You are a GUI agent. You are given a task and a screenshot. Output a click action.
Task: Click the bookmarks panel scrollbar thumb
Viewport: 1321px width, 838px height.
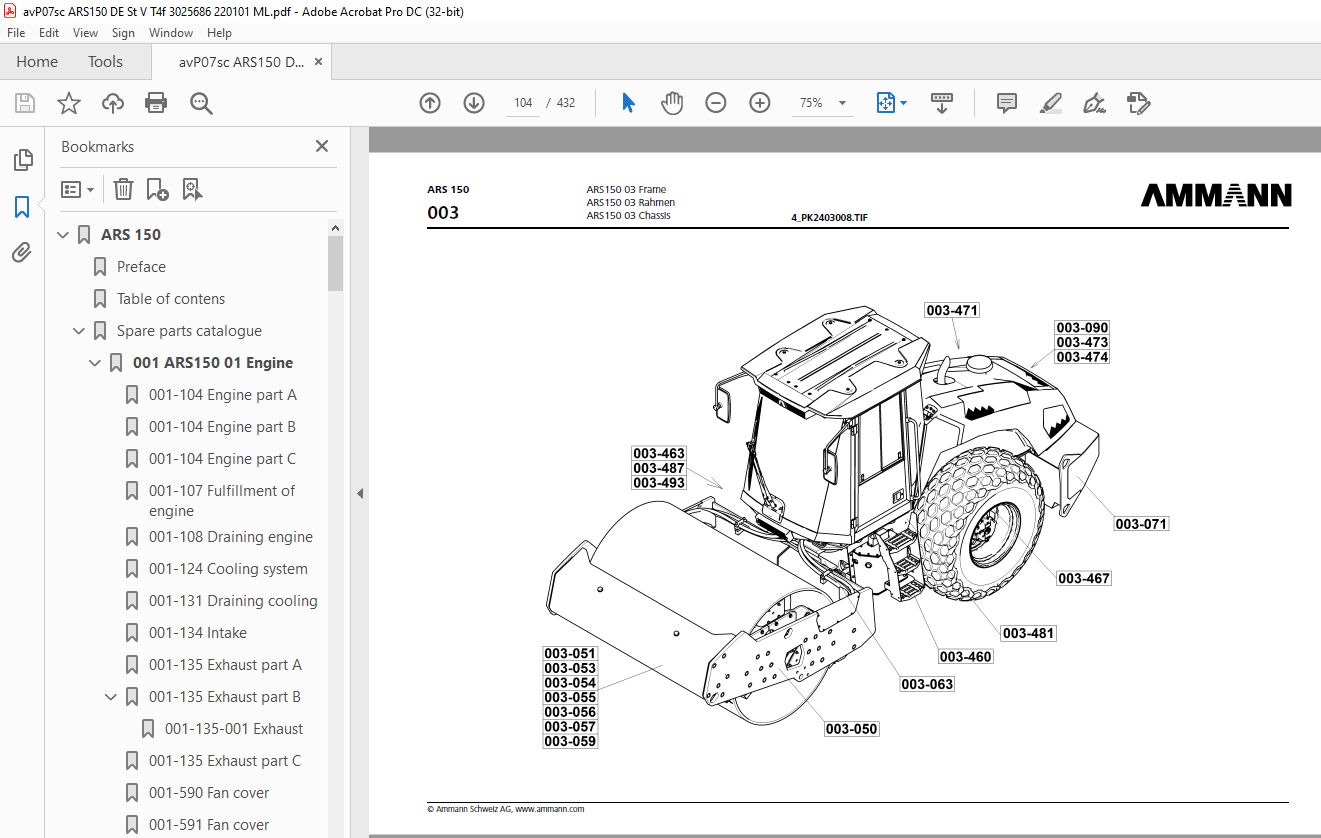point(335,263)
